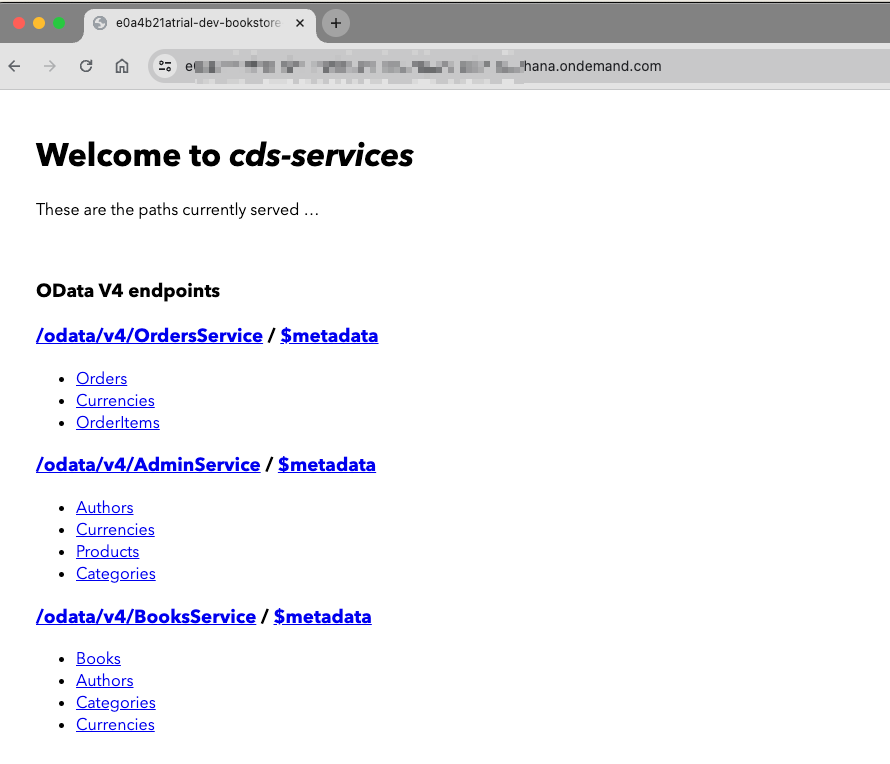Open AdminService $metadata link
890x764 pixels.
327,464
